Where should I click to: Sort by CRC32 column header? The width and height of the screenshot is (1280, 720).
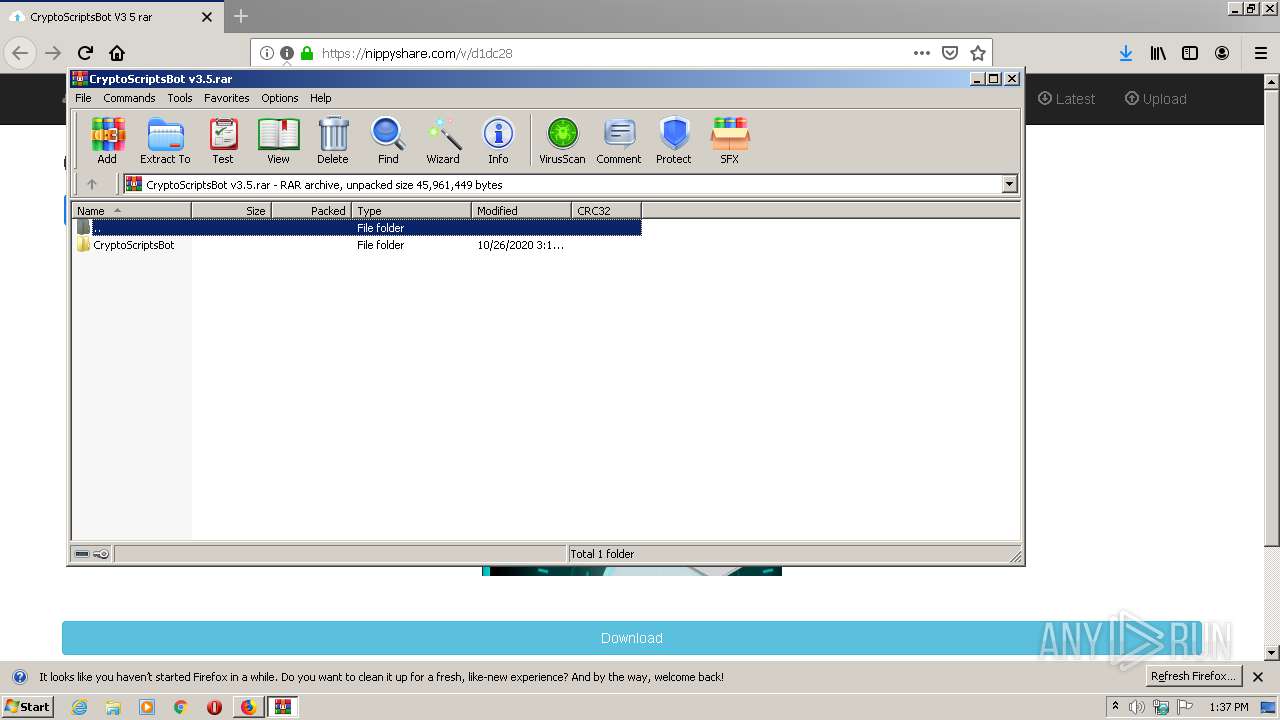[606, 210]
